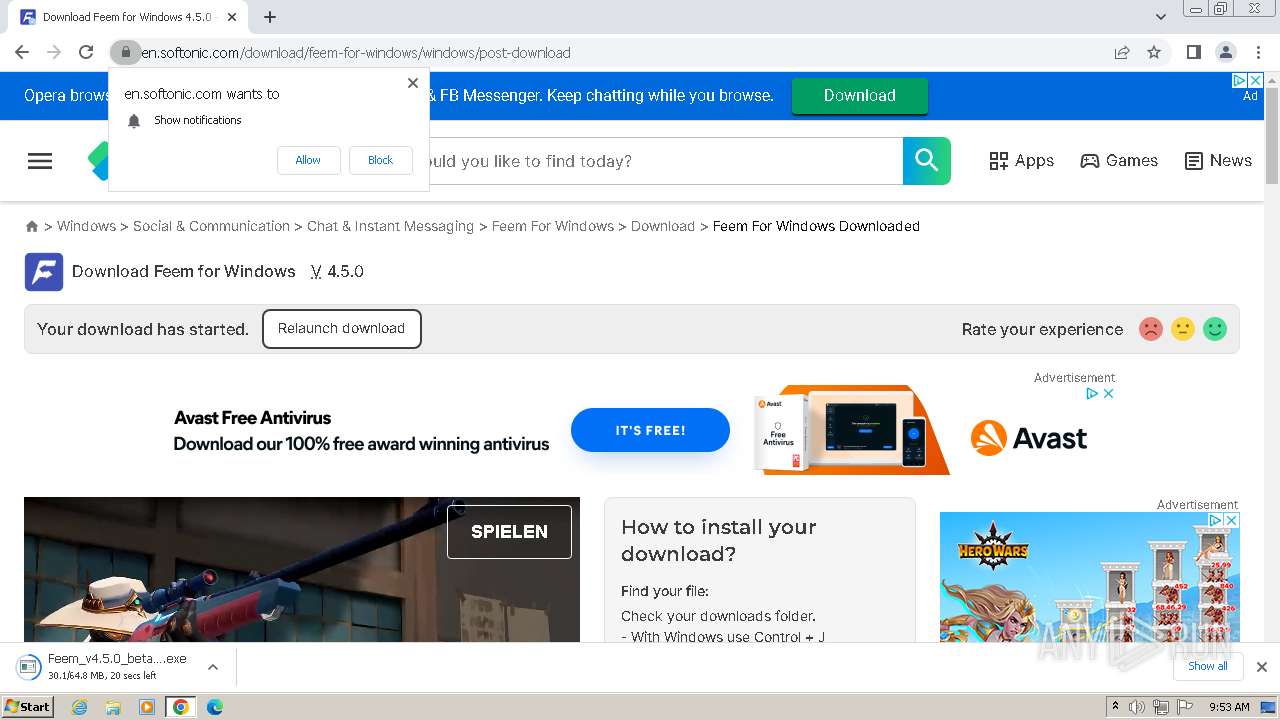Open the Chrome profile menu
1280x720 pixels.
[x=1226, y=52]
